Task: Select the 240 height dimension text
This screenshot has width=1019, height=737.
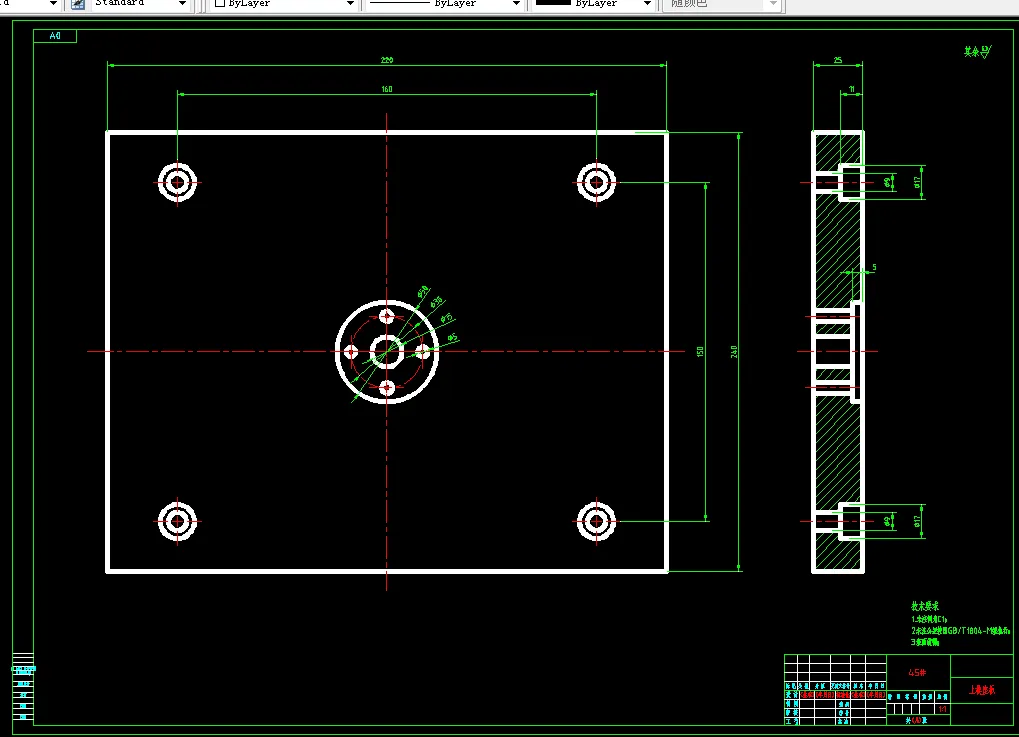Action: pos(734,352)
